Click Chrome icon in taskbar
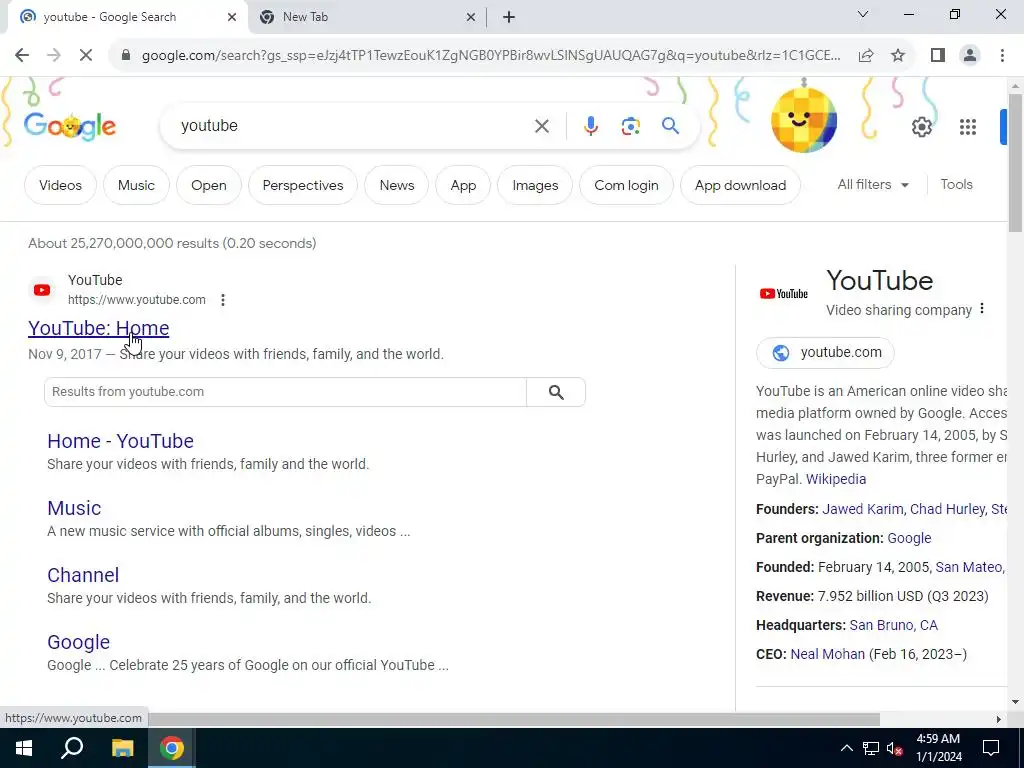This screenshot has height=768, width=1024. (172, 748)
